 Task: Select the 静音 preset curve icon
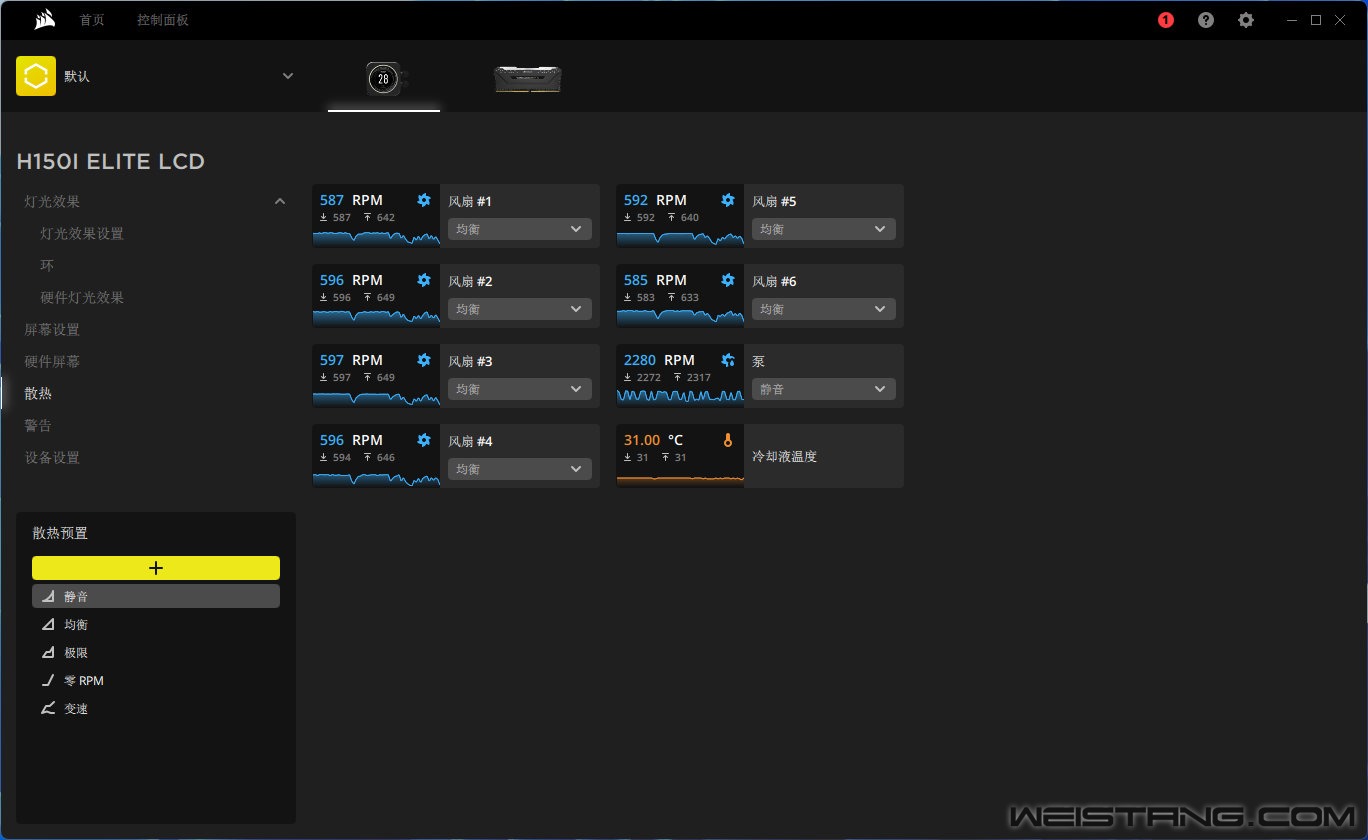pos(48,596)
